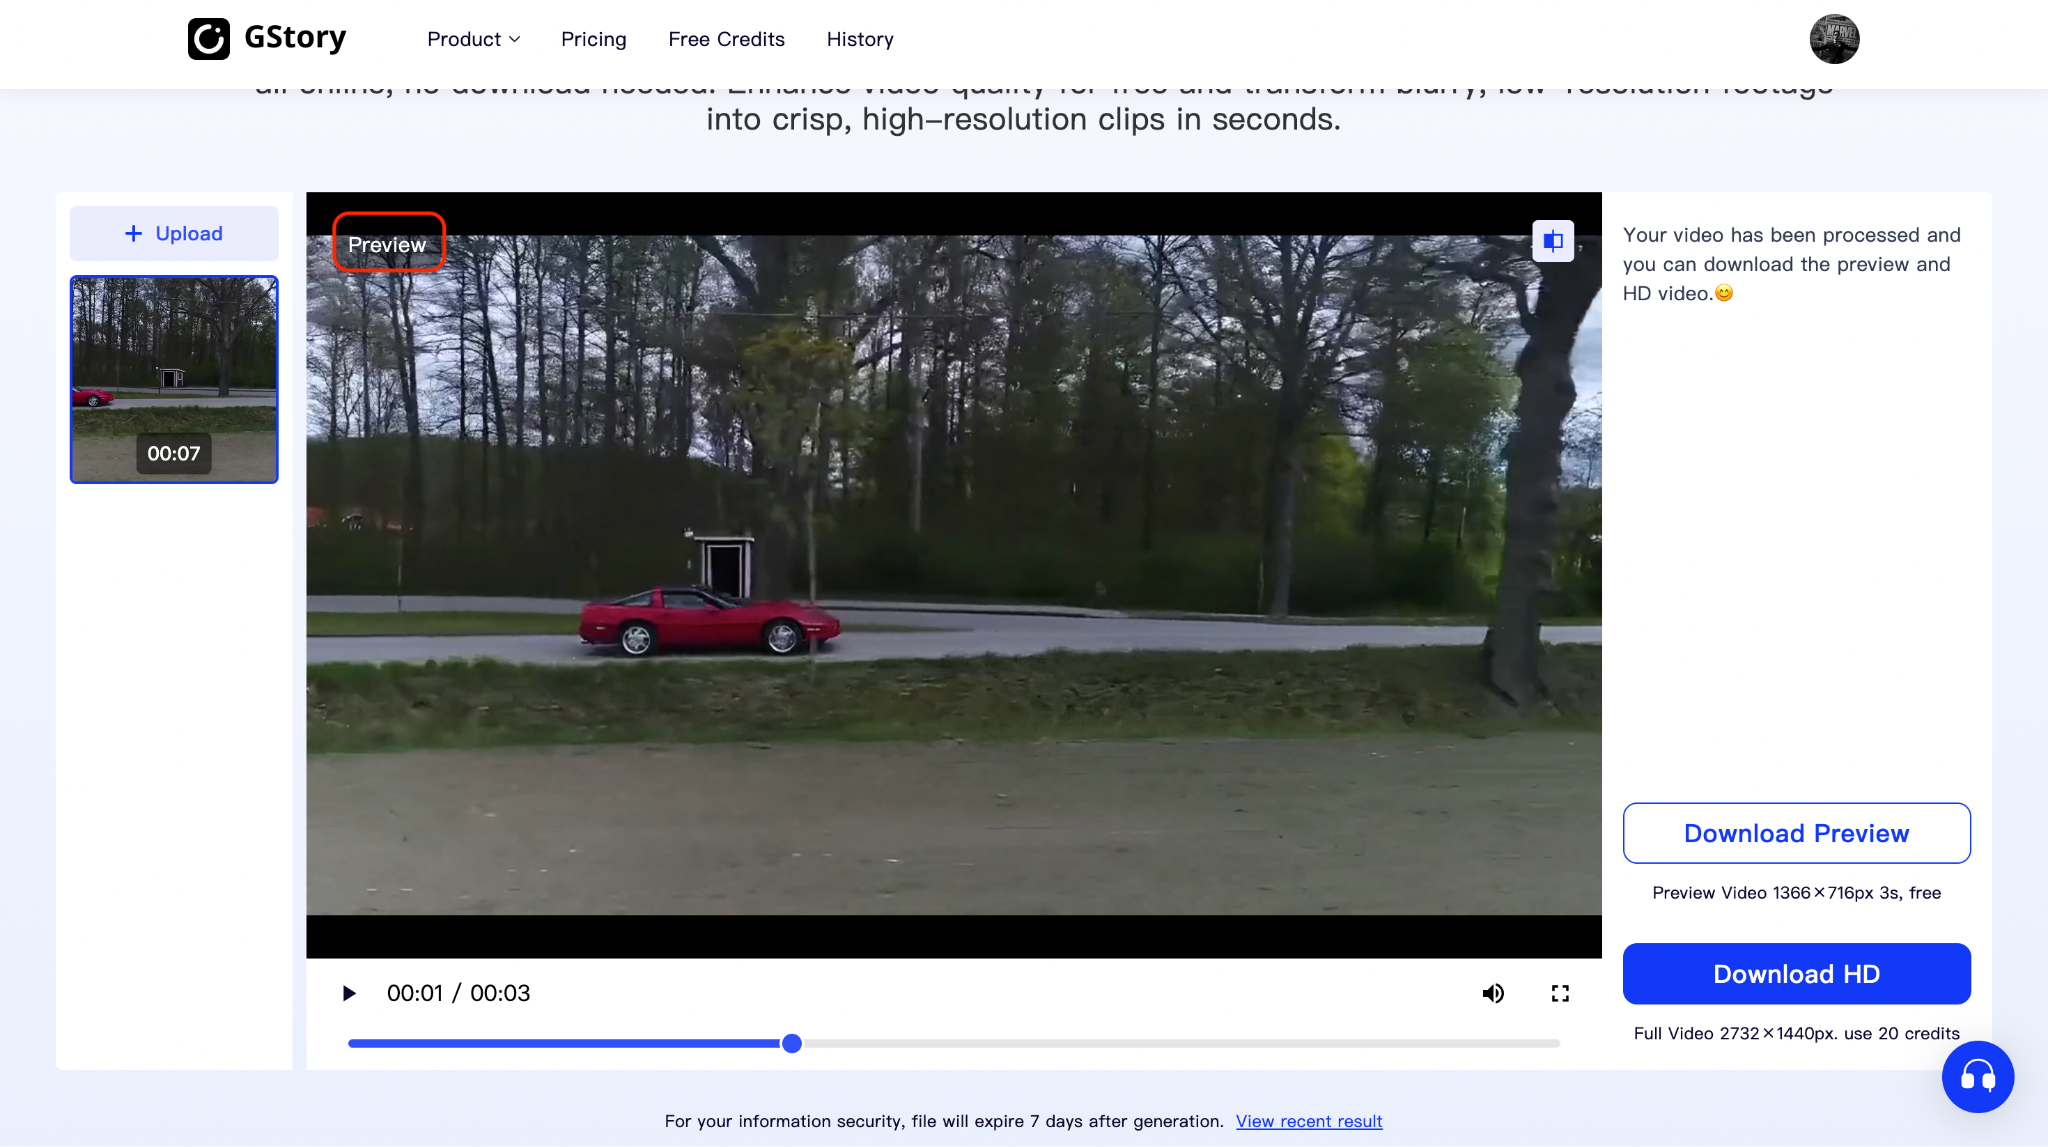Click the profile avatar icon

[1833, 38]
